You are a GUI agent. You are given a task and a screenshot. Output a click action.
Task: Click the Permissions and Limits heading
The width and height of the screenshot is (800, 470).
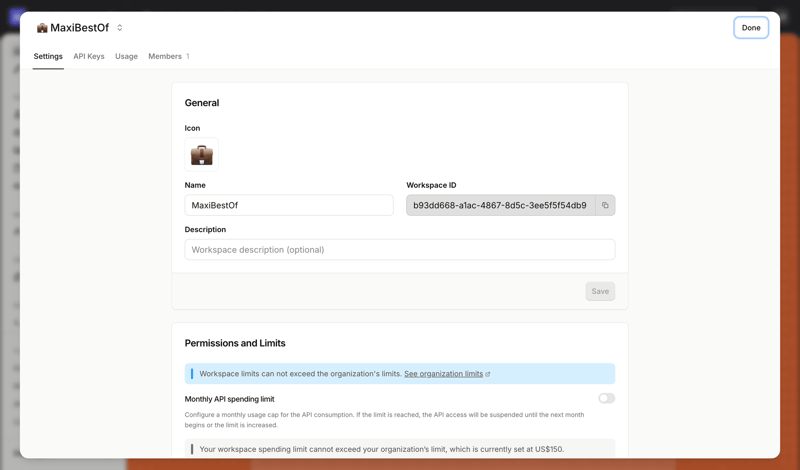click(x=235, y=343)
